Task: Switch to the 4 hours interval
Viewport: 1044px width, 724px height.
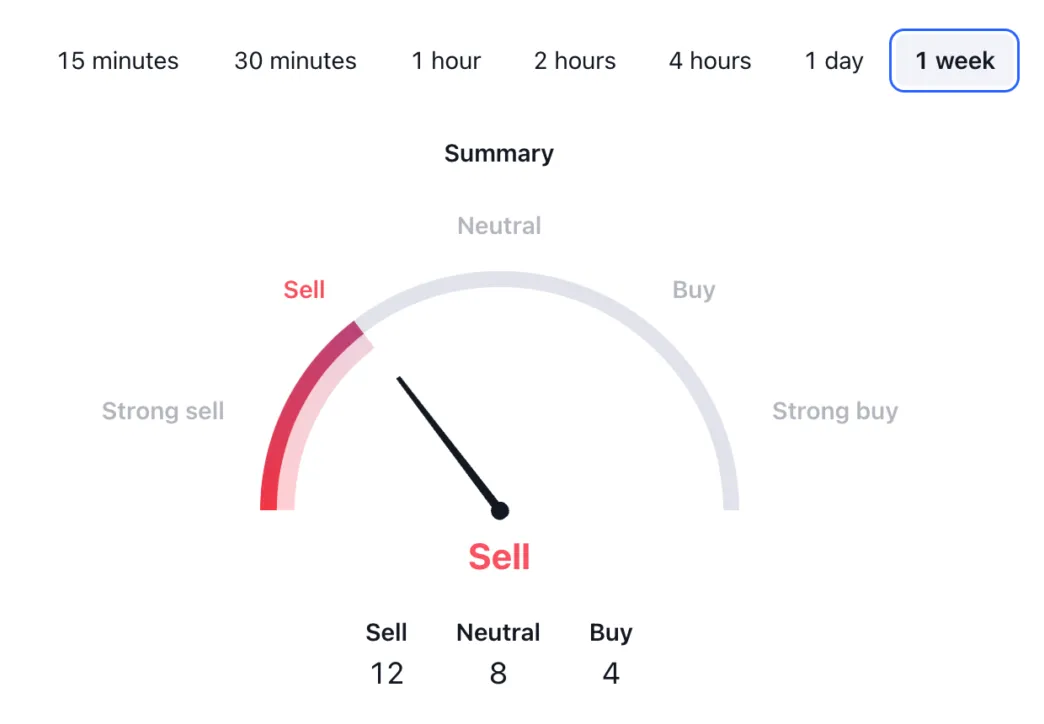Action: pos(709,61)
